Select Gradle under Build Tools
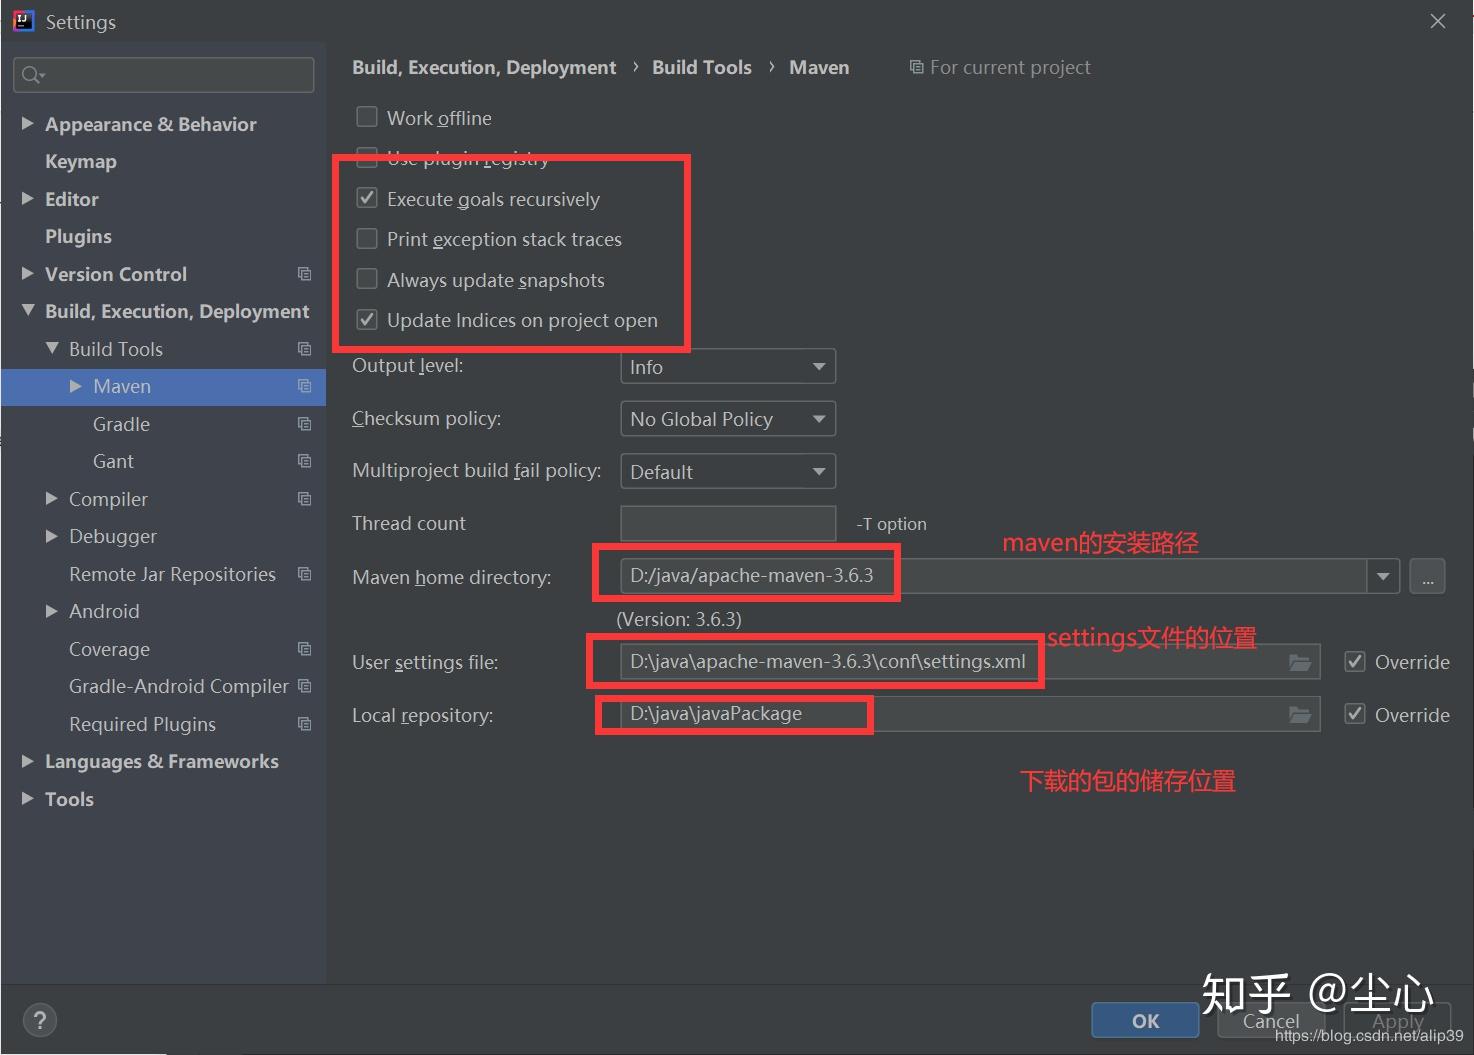The width and height of the screenshot is (1474, 1055). [121, 424]
